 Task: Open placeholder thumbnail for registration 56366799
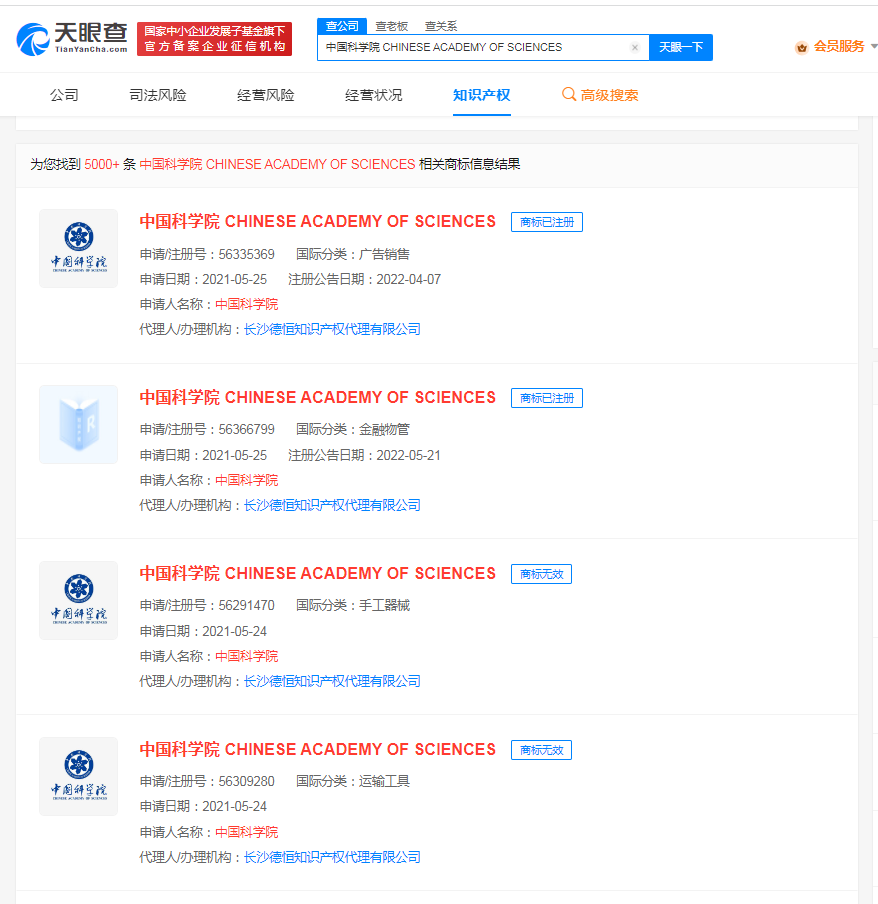pos(78,424)
